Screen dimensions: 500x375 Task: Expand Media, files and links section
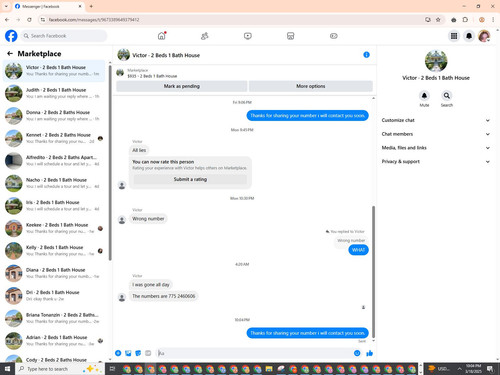point(436,147)
